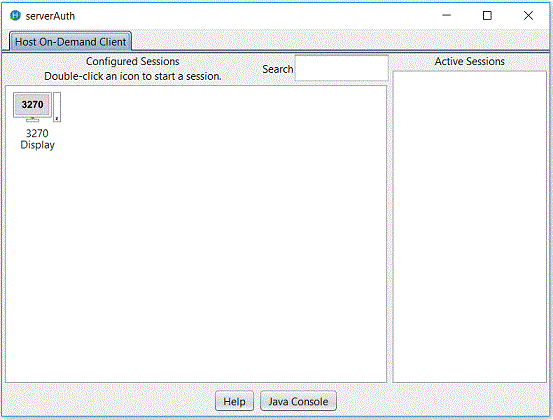Open the Java Console

298,401
